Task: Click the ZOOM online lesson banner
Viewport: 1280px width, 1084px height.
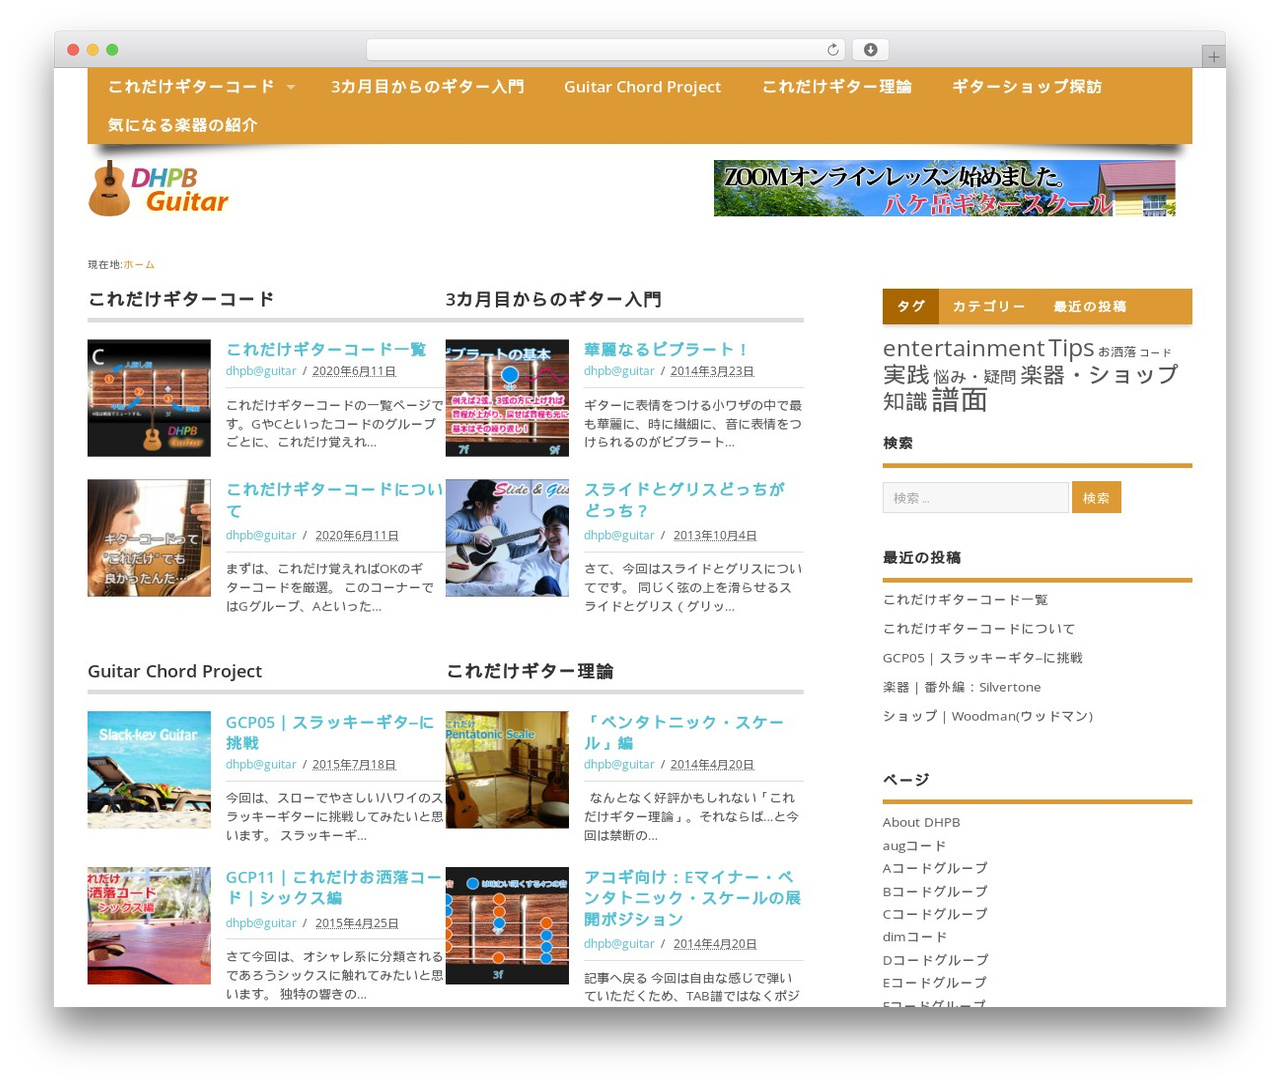Action: click(x=944, y=188)
